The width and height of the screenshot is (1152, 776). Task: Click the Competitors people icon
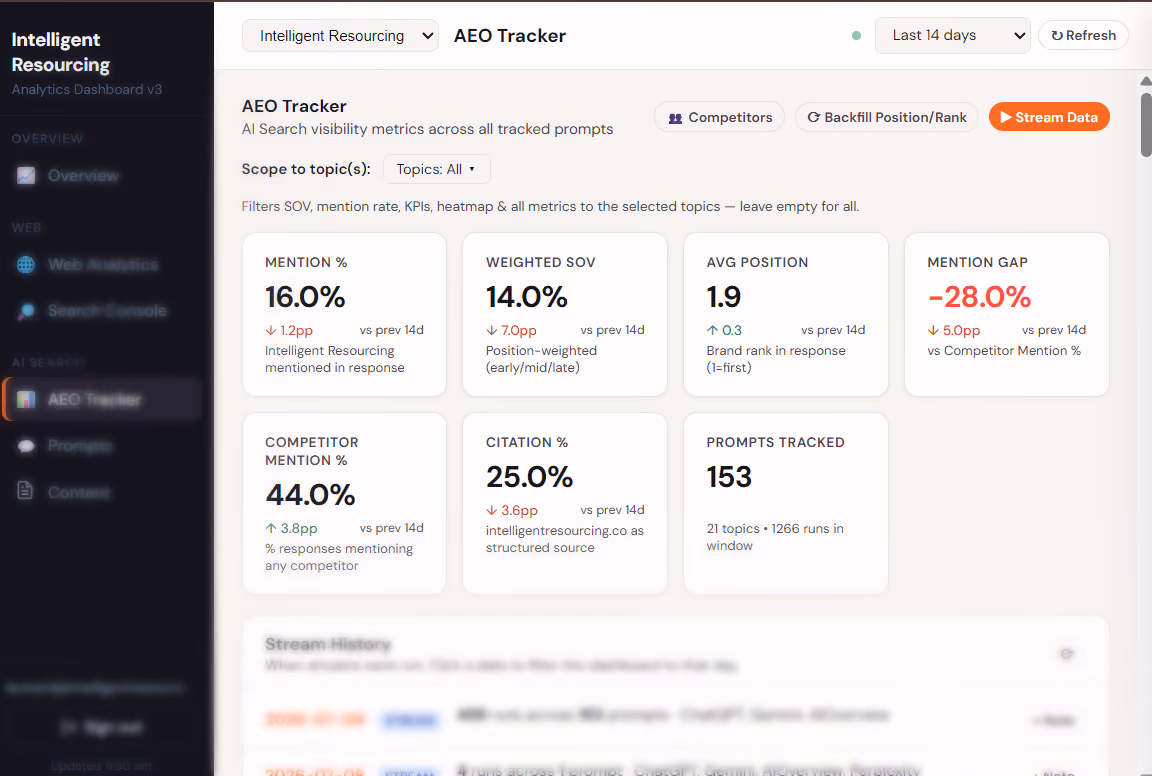(675, 118)
